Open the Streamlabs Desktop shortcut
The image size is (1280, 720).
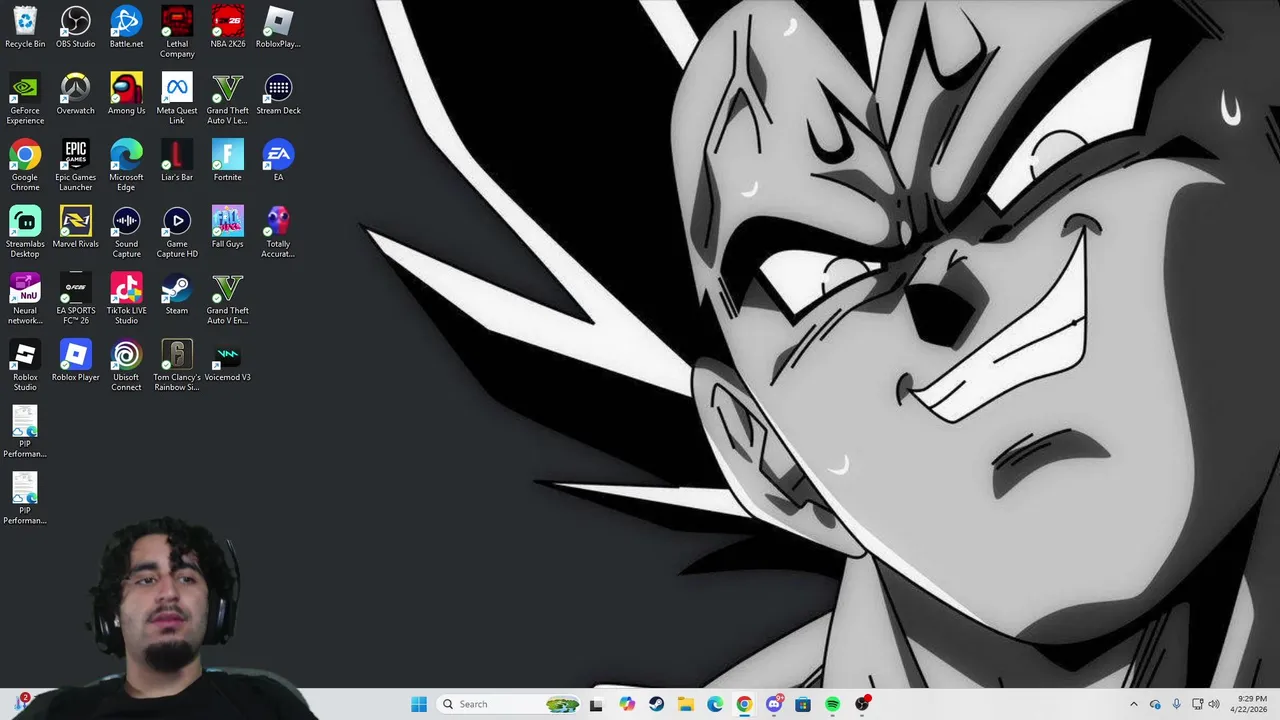[25, 232]
